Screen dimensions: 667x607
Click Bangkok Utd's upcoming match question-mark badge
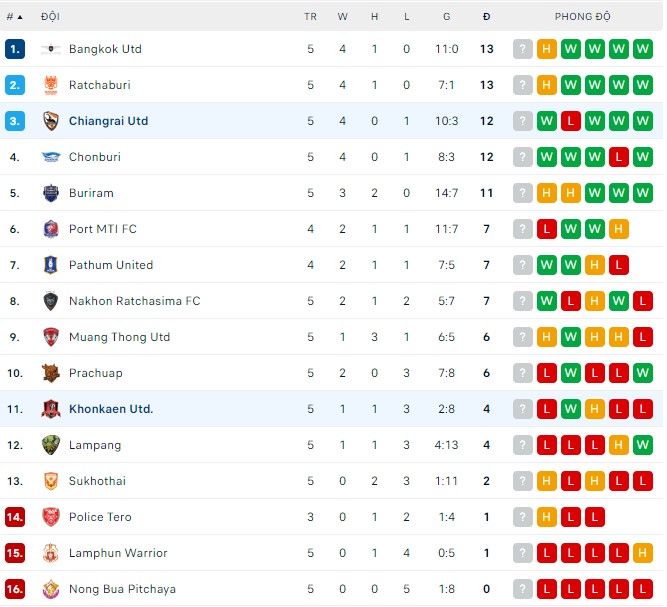coord(522,49)
